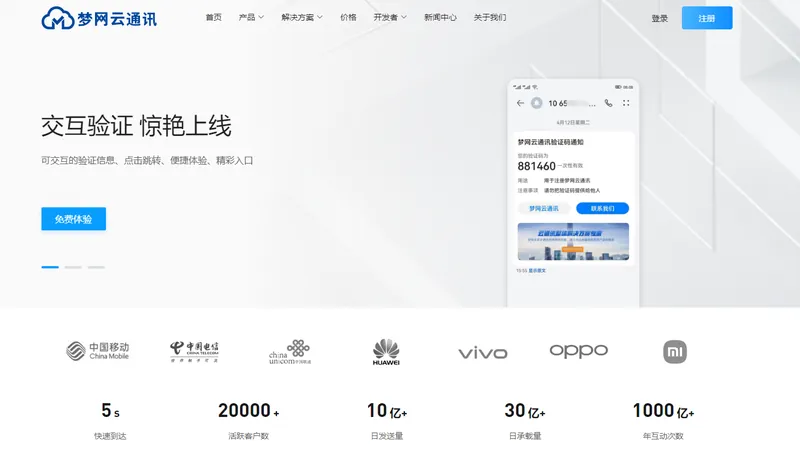Click the 显示原文 link in phone
This screenshot has height=455, width=800.
point(537,271)
